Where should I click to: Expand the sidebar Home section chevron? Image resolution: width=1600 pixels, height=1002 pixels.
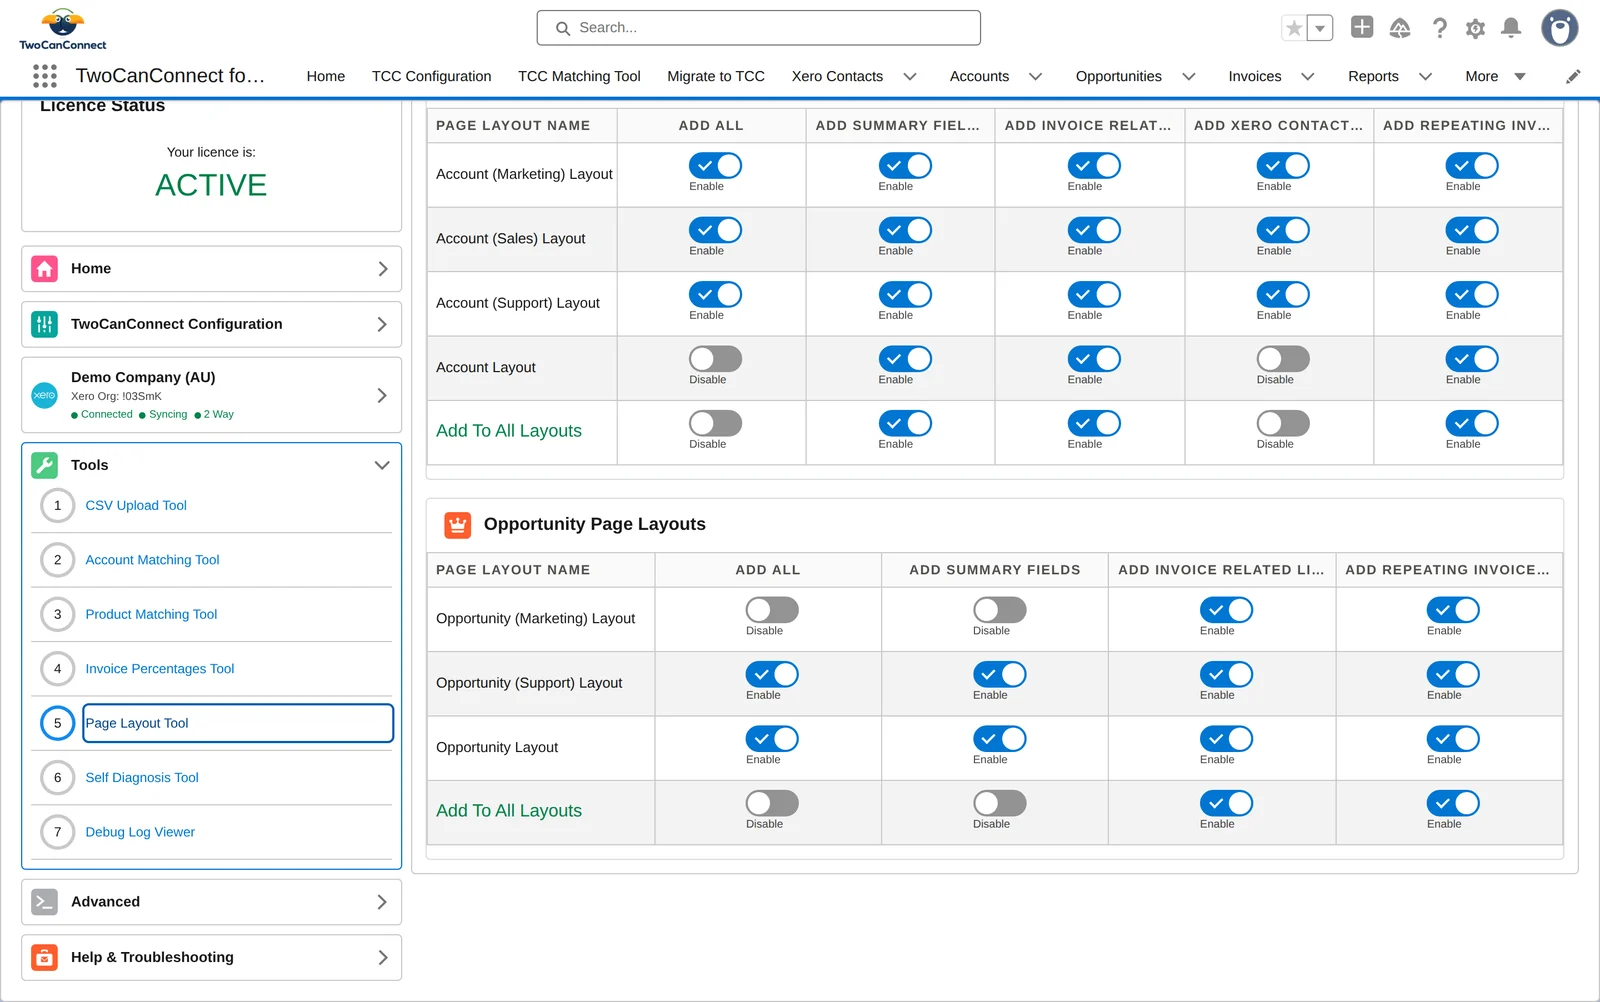pyautogui.click(x=382, y=269)
